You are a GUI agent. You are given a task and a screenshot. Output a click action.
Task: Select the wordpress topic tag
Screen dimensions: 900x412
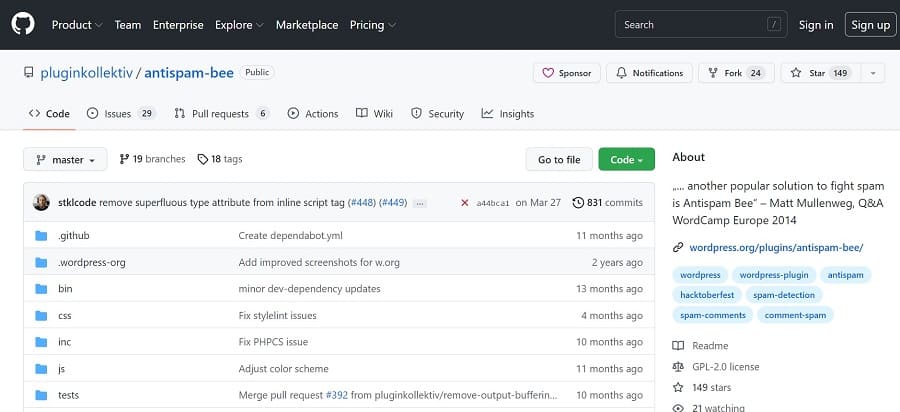700,275
